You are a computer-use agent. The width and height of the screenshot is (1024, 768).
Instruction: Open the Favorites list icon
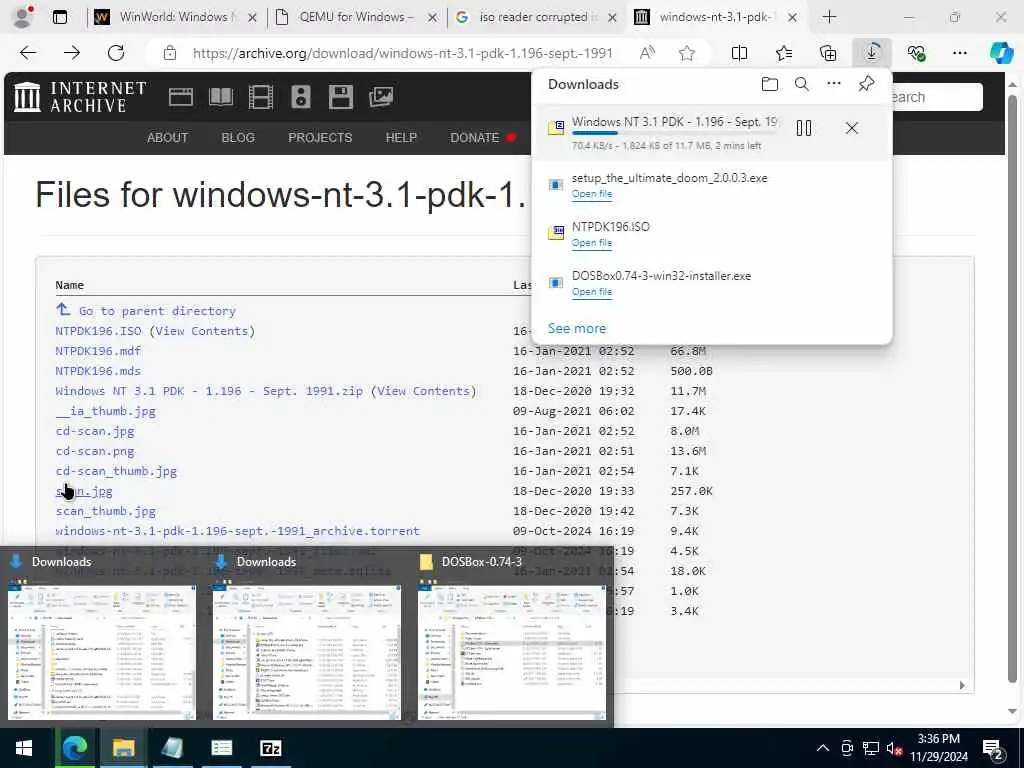pyautogui.click(x=784, y=53)
